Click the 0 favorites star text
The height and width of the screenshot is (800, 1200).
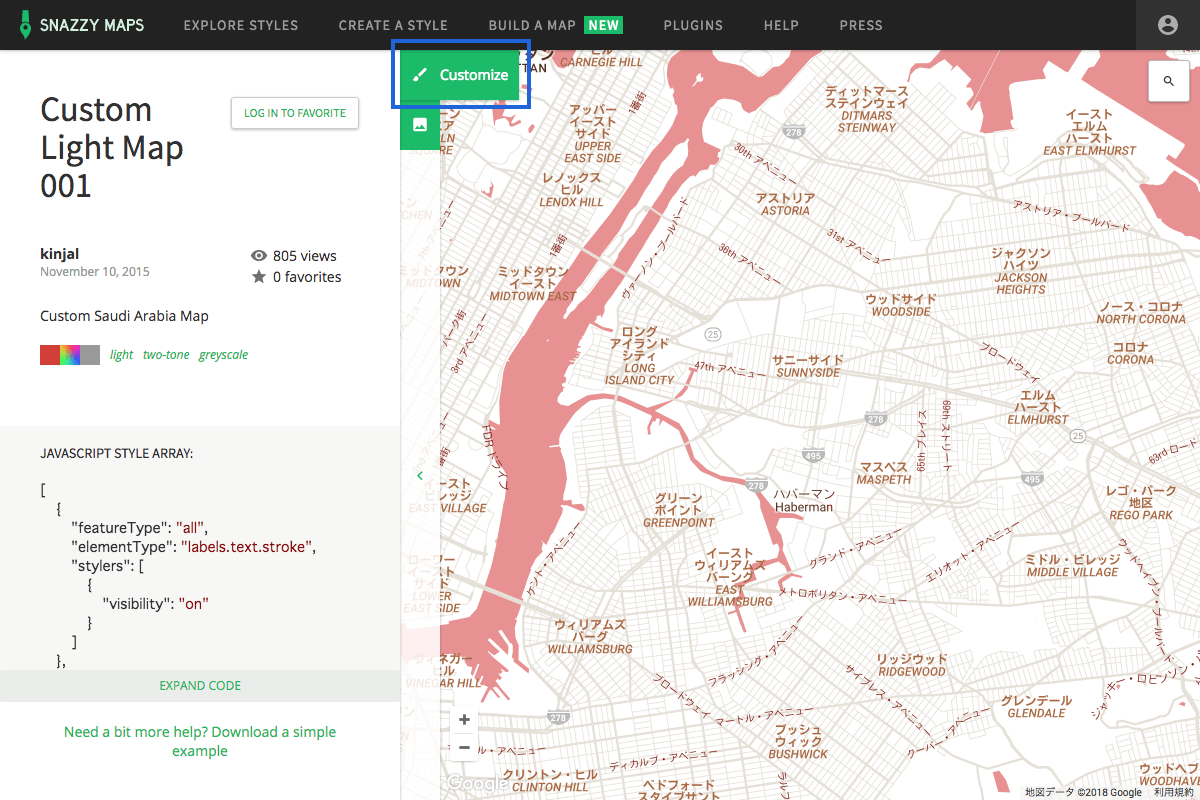[x=296, y=277]
